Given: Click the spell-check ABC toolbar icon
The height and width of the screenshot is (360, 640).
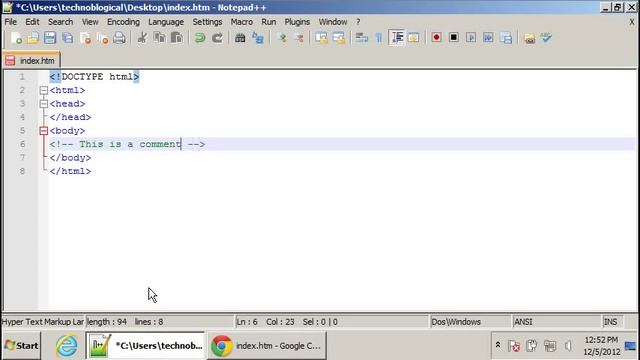Looking at the screenshot, I should click(547, 38).
